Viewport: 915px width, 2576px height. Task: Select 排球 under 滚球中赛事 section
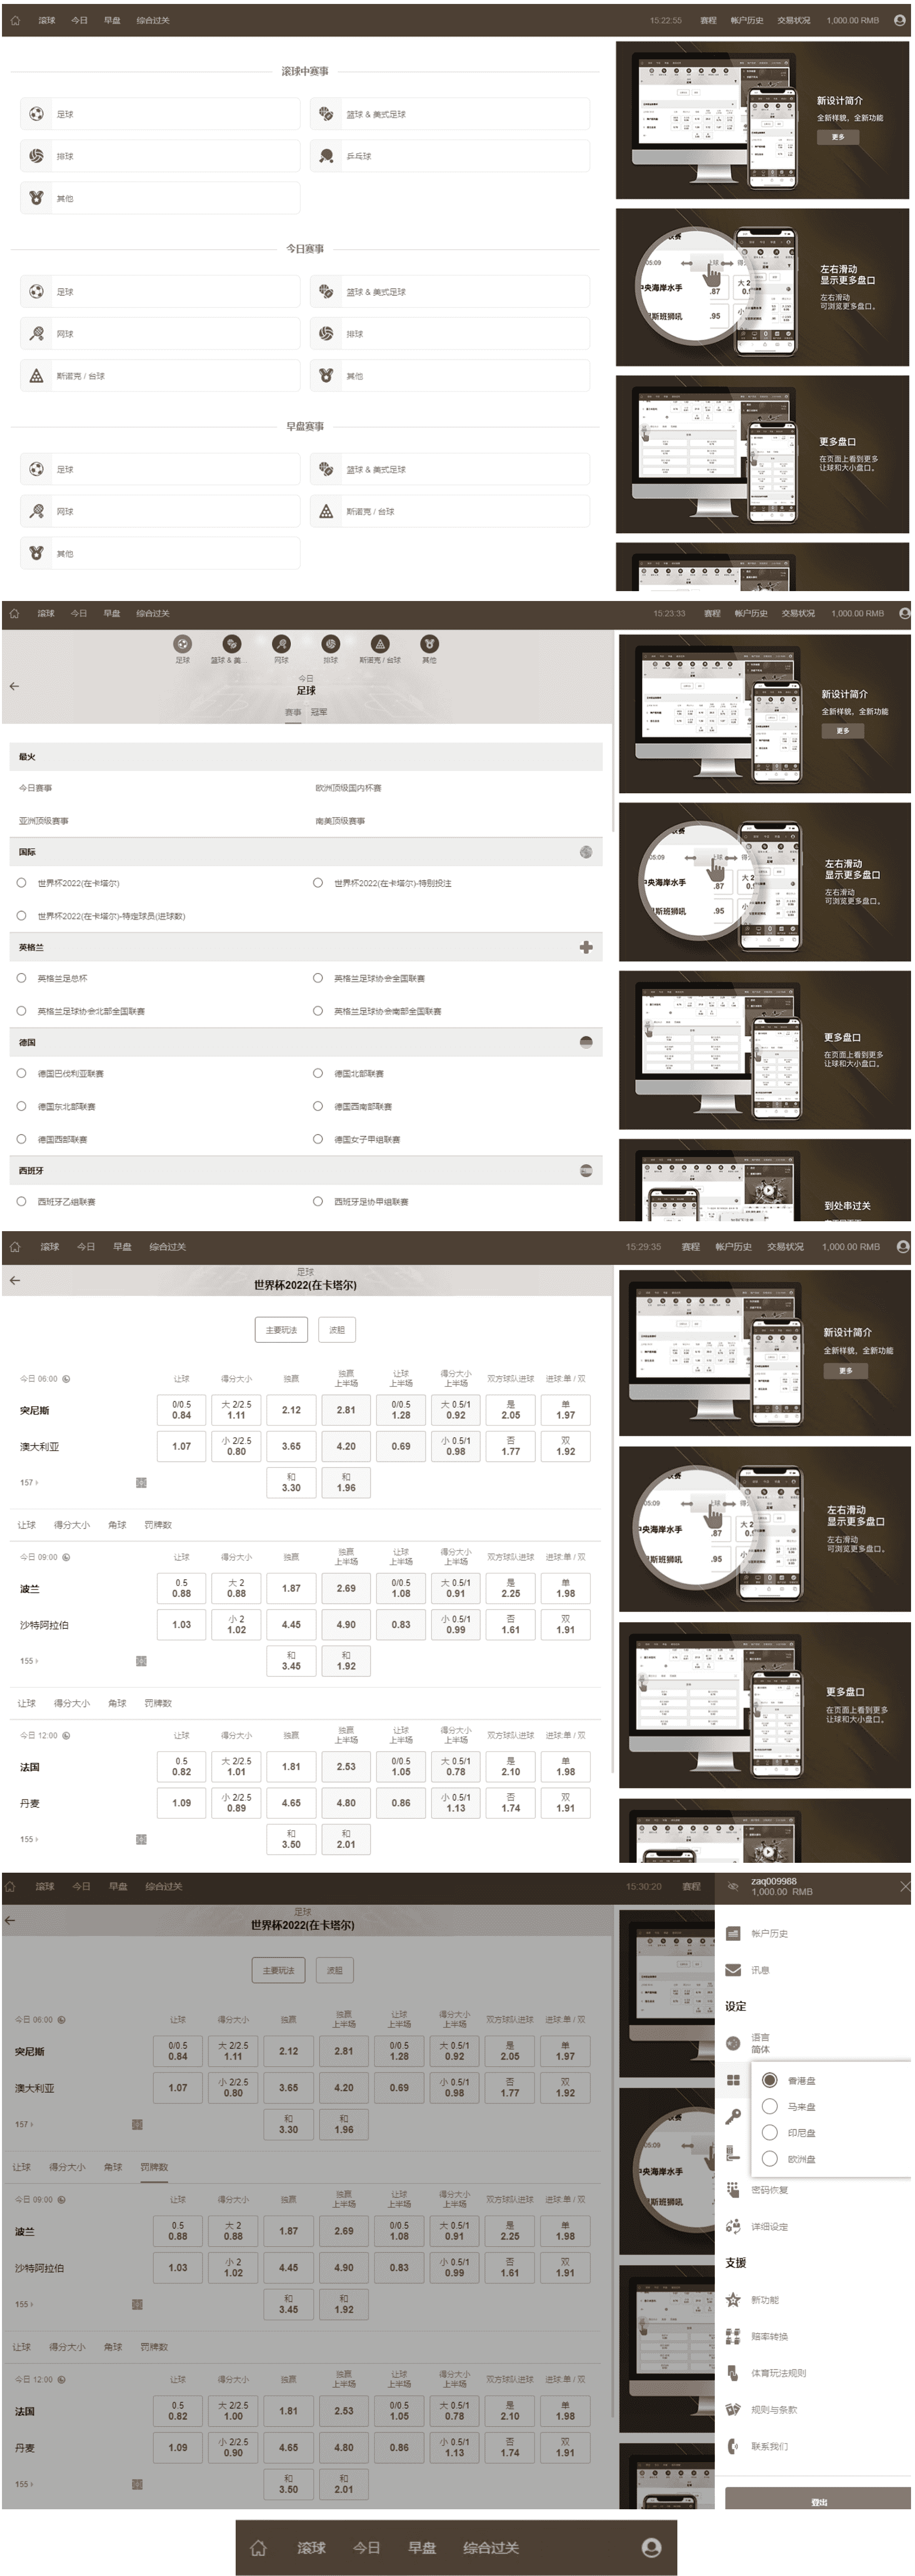click(x=160, y=156)
